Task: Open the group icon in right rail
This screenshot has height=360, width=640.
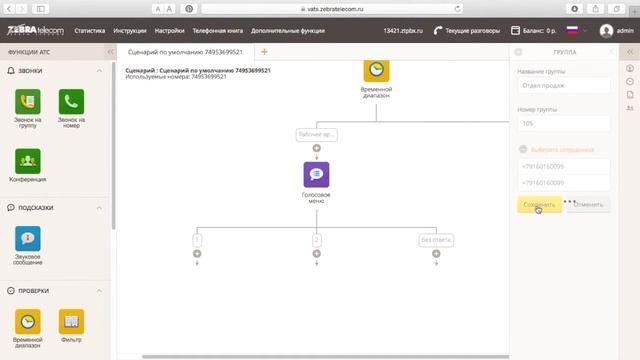Action: pos(630,108)
